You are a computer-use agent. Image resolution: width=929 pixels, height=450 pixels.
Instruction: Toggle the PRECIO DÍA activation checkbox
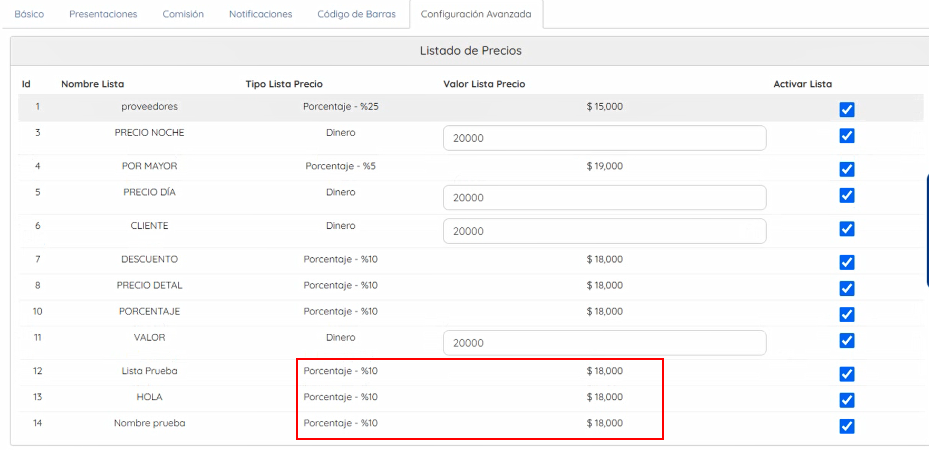[847, 195]
